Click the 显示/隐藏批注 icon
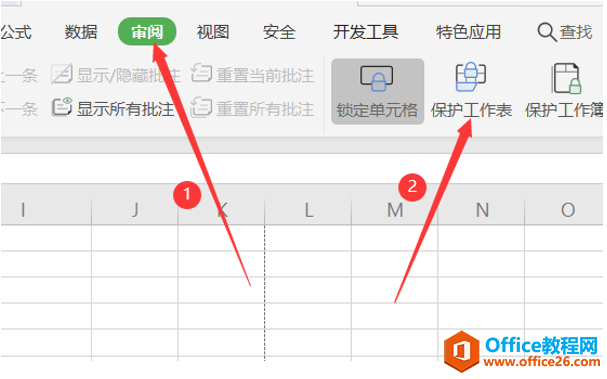 pos(62,74)
